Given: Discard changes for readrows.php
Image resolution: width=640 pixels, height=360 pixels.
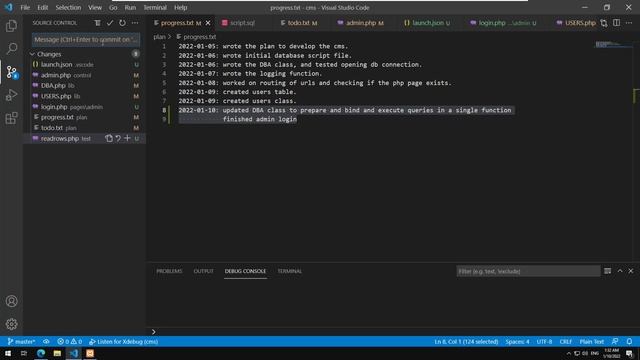Looking at the screenshot, I should 118,138.
